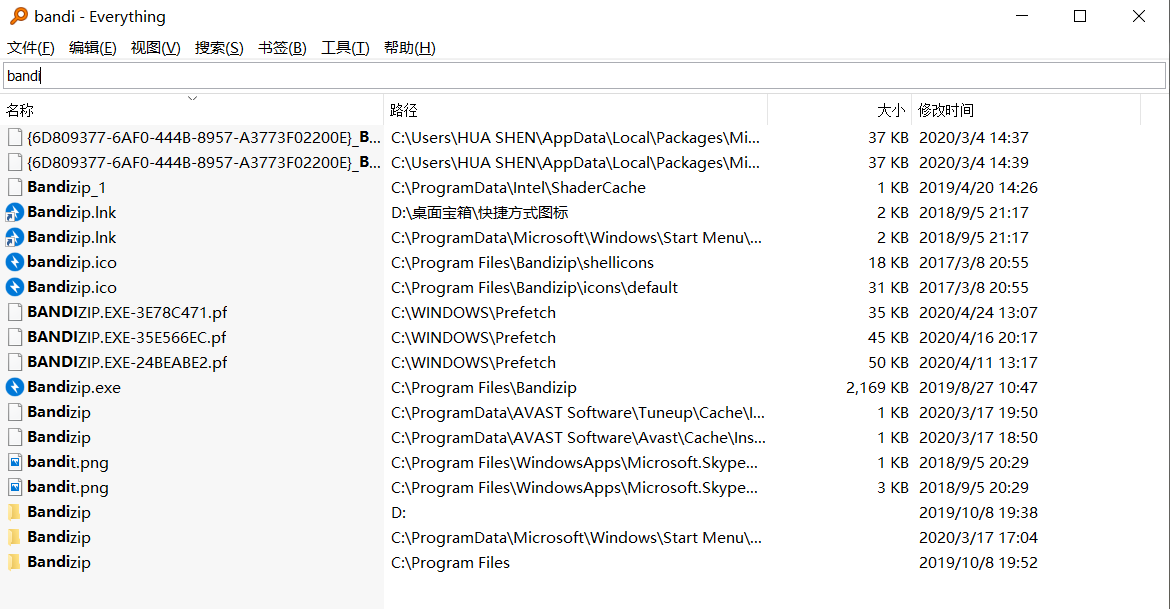Click path C:\ProgramData\Intel\ShaderCache

pos(519,187)
